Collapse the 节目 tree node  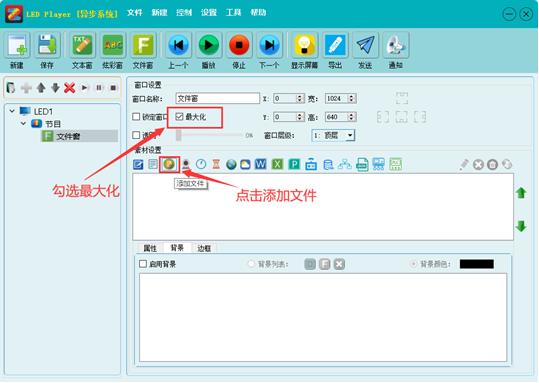pyautogui.click(x=23, y=123)
